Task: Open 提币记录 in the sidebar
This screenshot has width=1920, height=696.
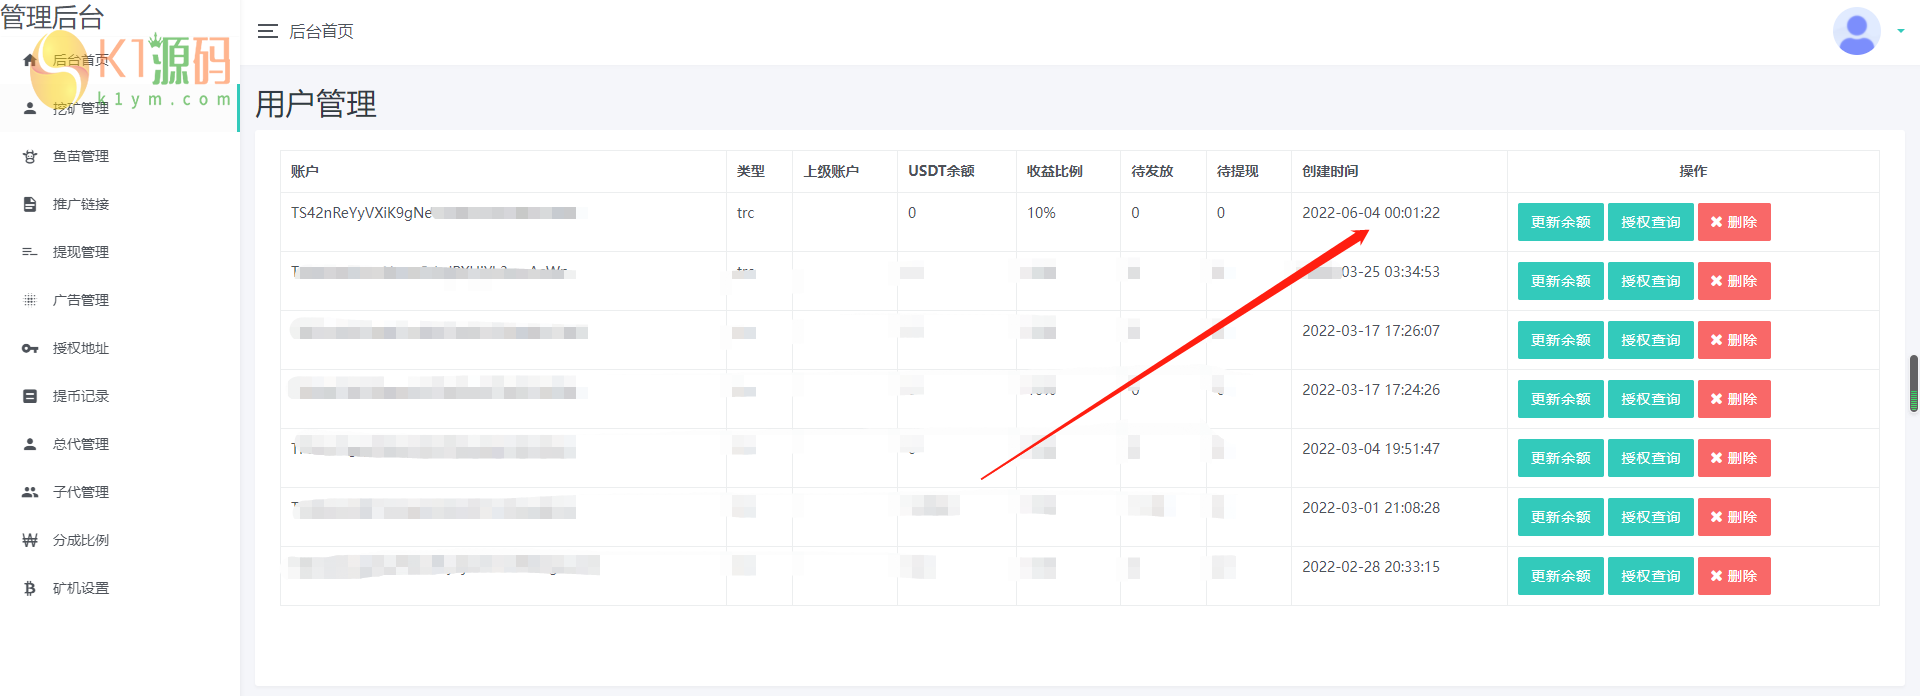Action: pyautogui.click(x=80, y=396)
